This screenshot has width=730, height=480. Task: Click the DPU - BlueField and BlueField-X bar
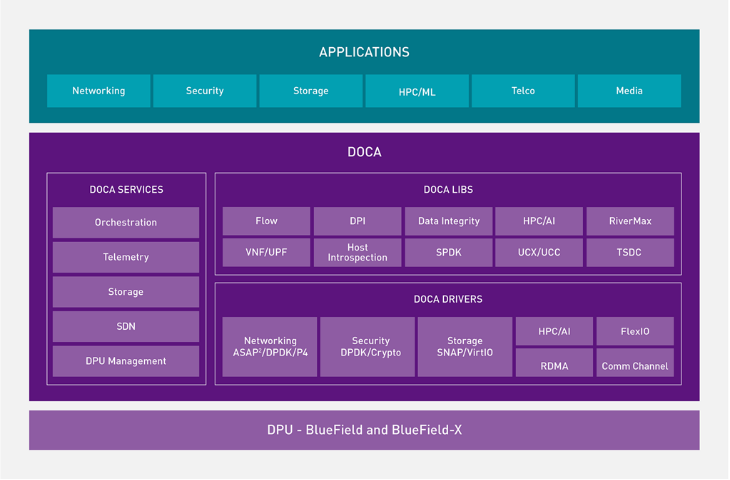tap(364, 430)
